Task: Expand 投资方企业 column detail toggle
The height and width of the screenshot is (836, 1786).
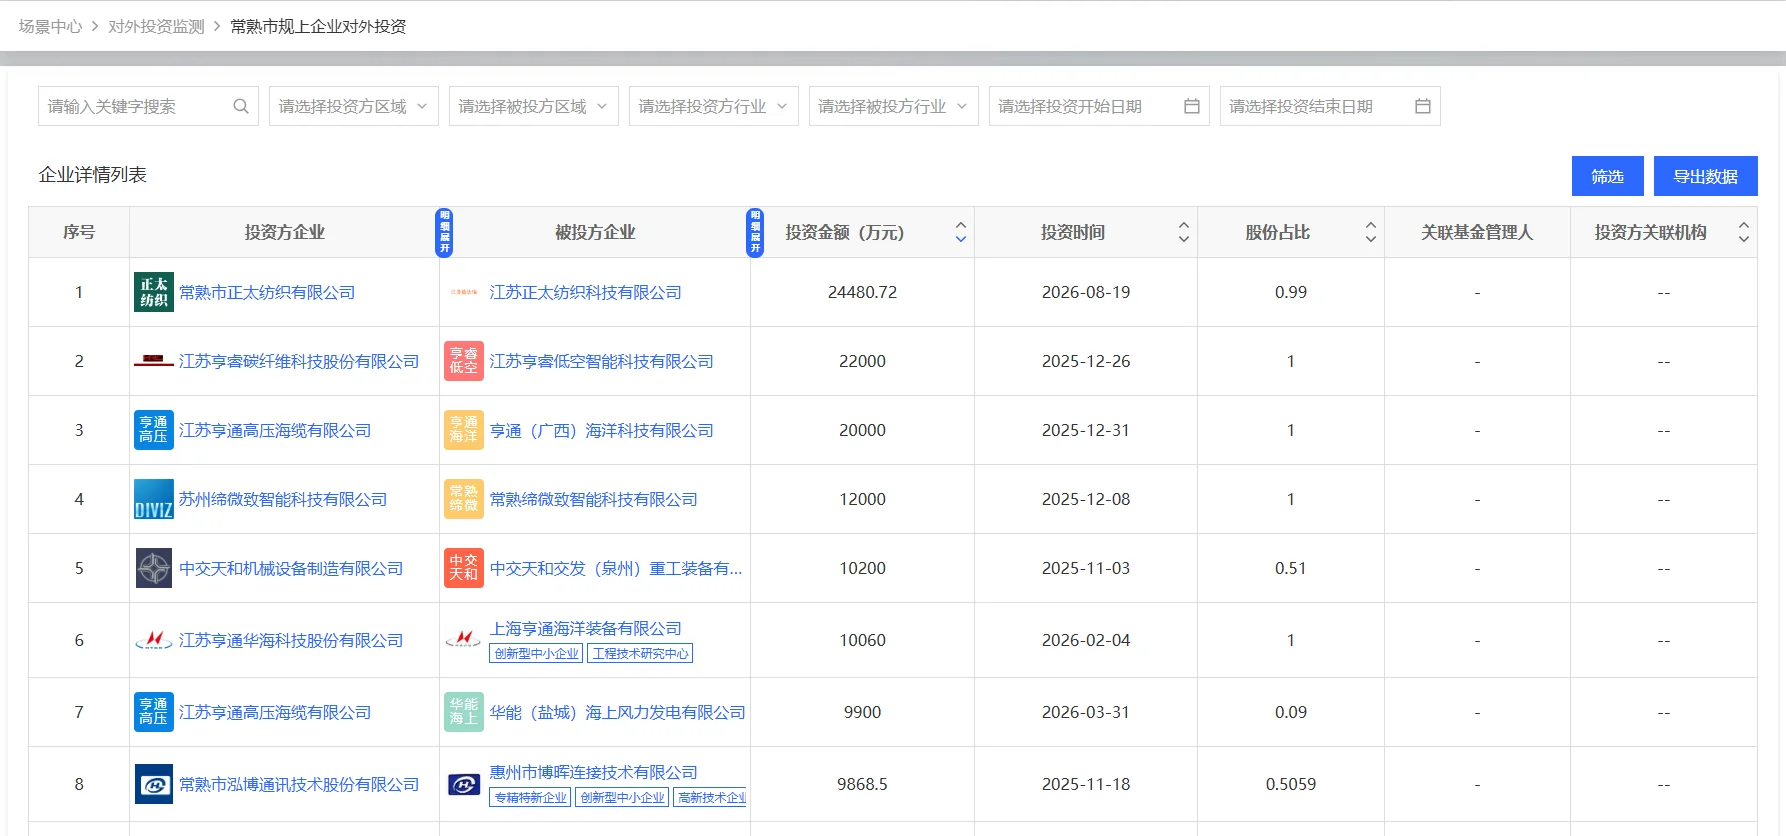Action: (445, 232)
